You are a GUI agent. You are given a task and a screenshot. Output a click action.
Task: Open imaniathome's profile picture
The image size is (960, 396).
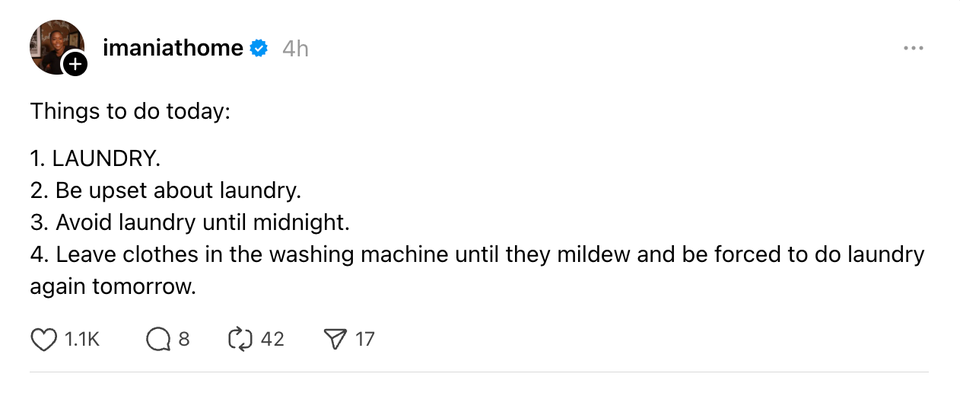click(x=56, y=46)
